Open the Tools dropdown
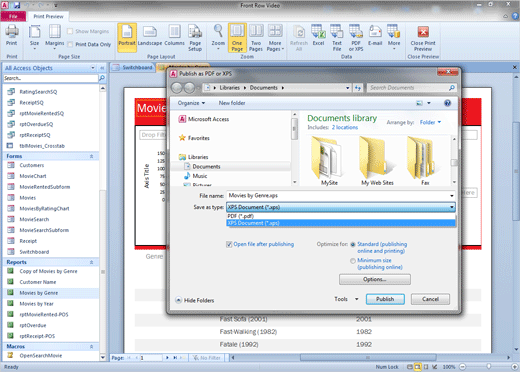Viewport: 520px width, 372px height. pyautogui.click(x=346, y=299)
